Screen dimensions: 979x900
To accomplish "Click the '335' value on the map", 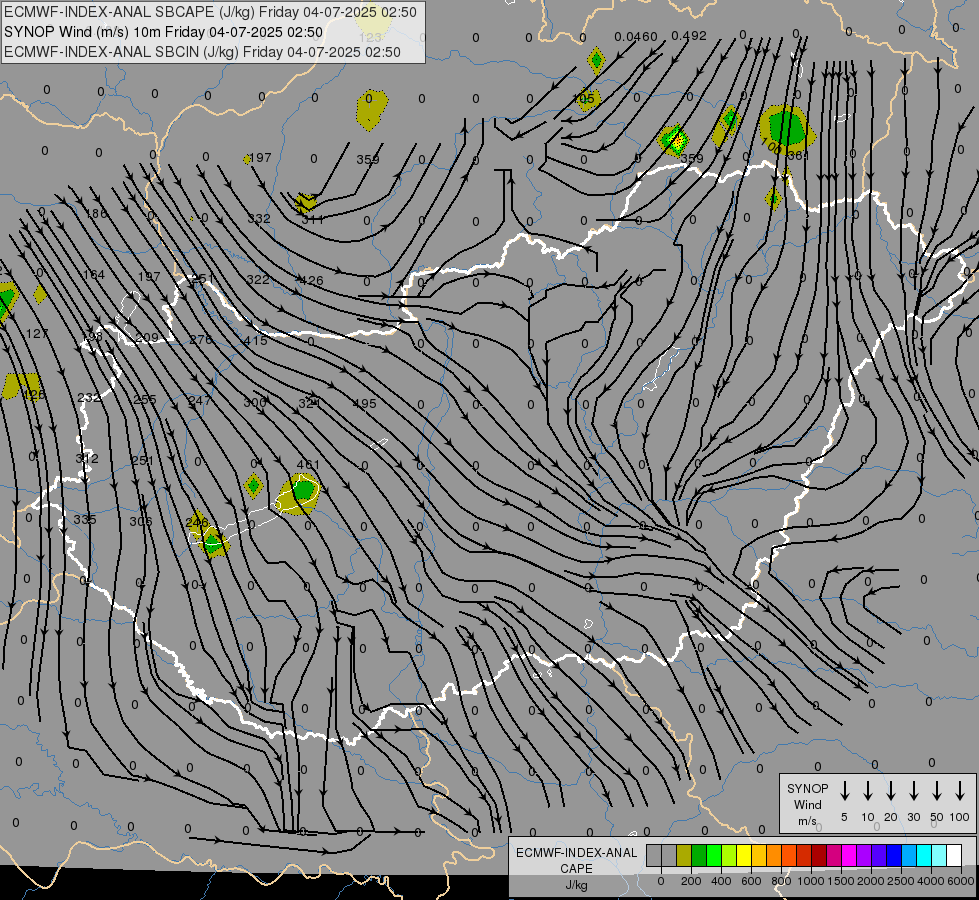I will tap(85, 519).
